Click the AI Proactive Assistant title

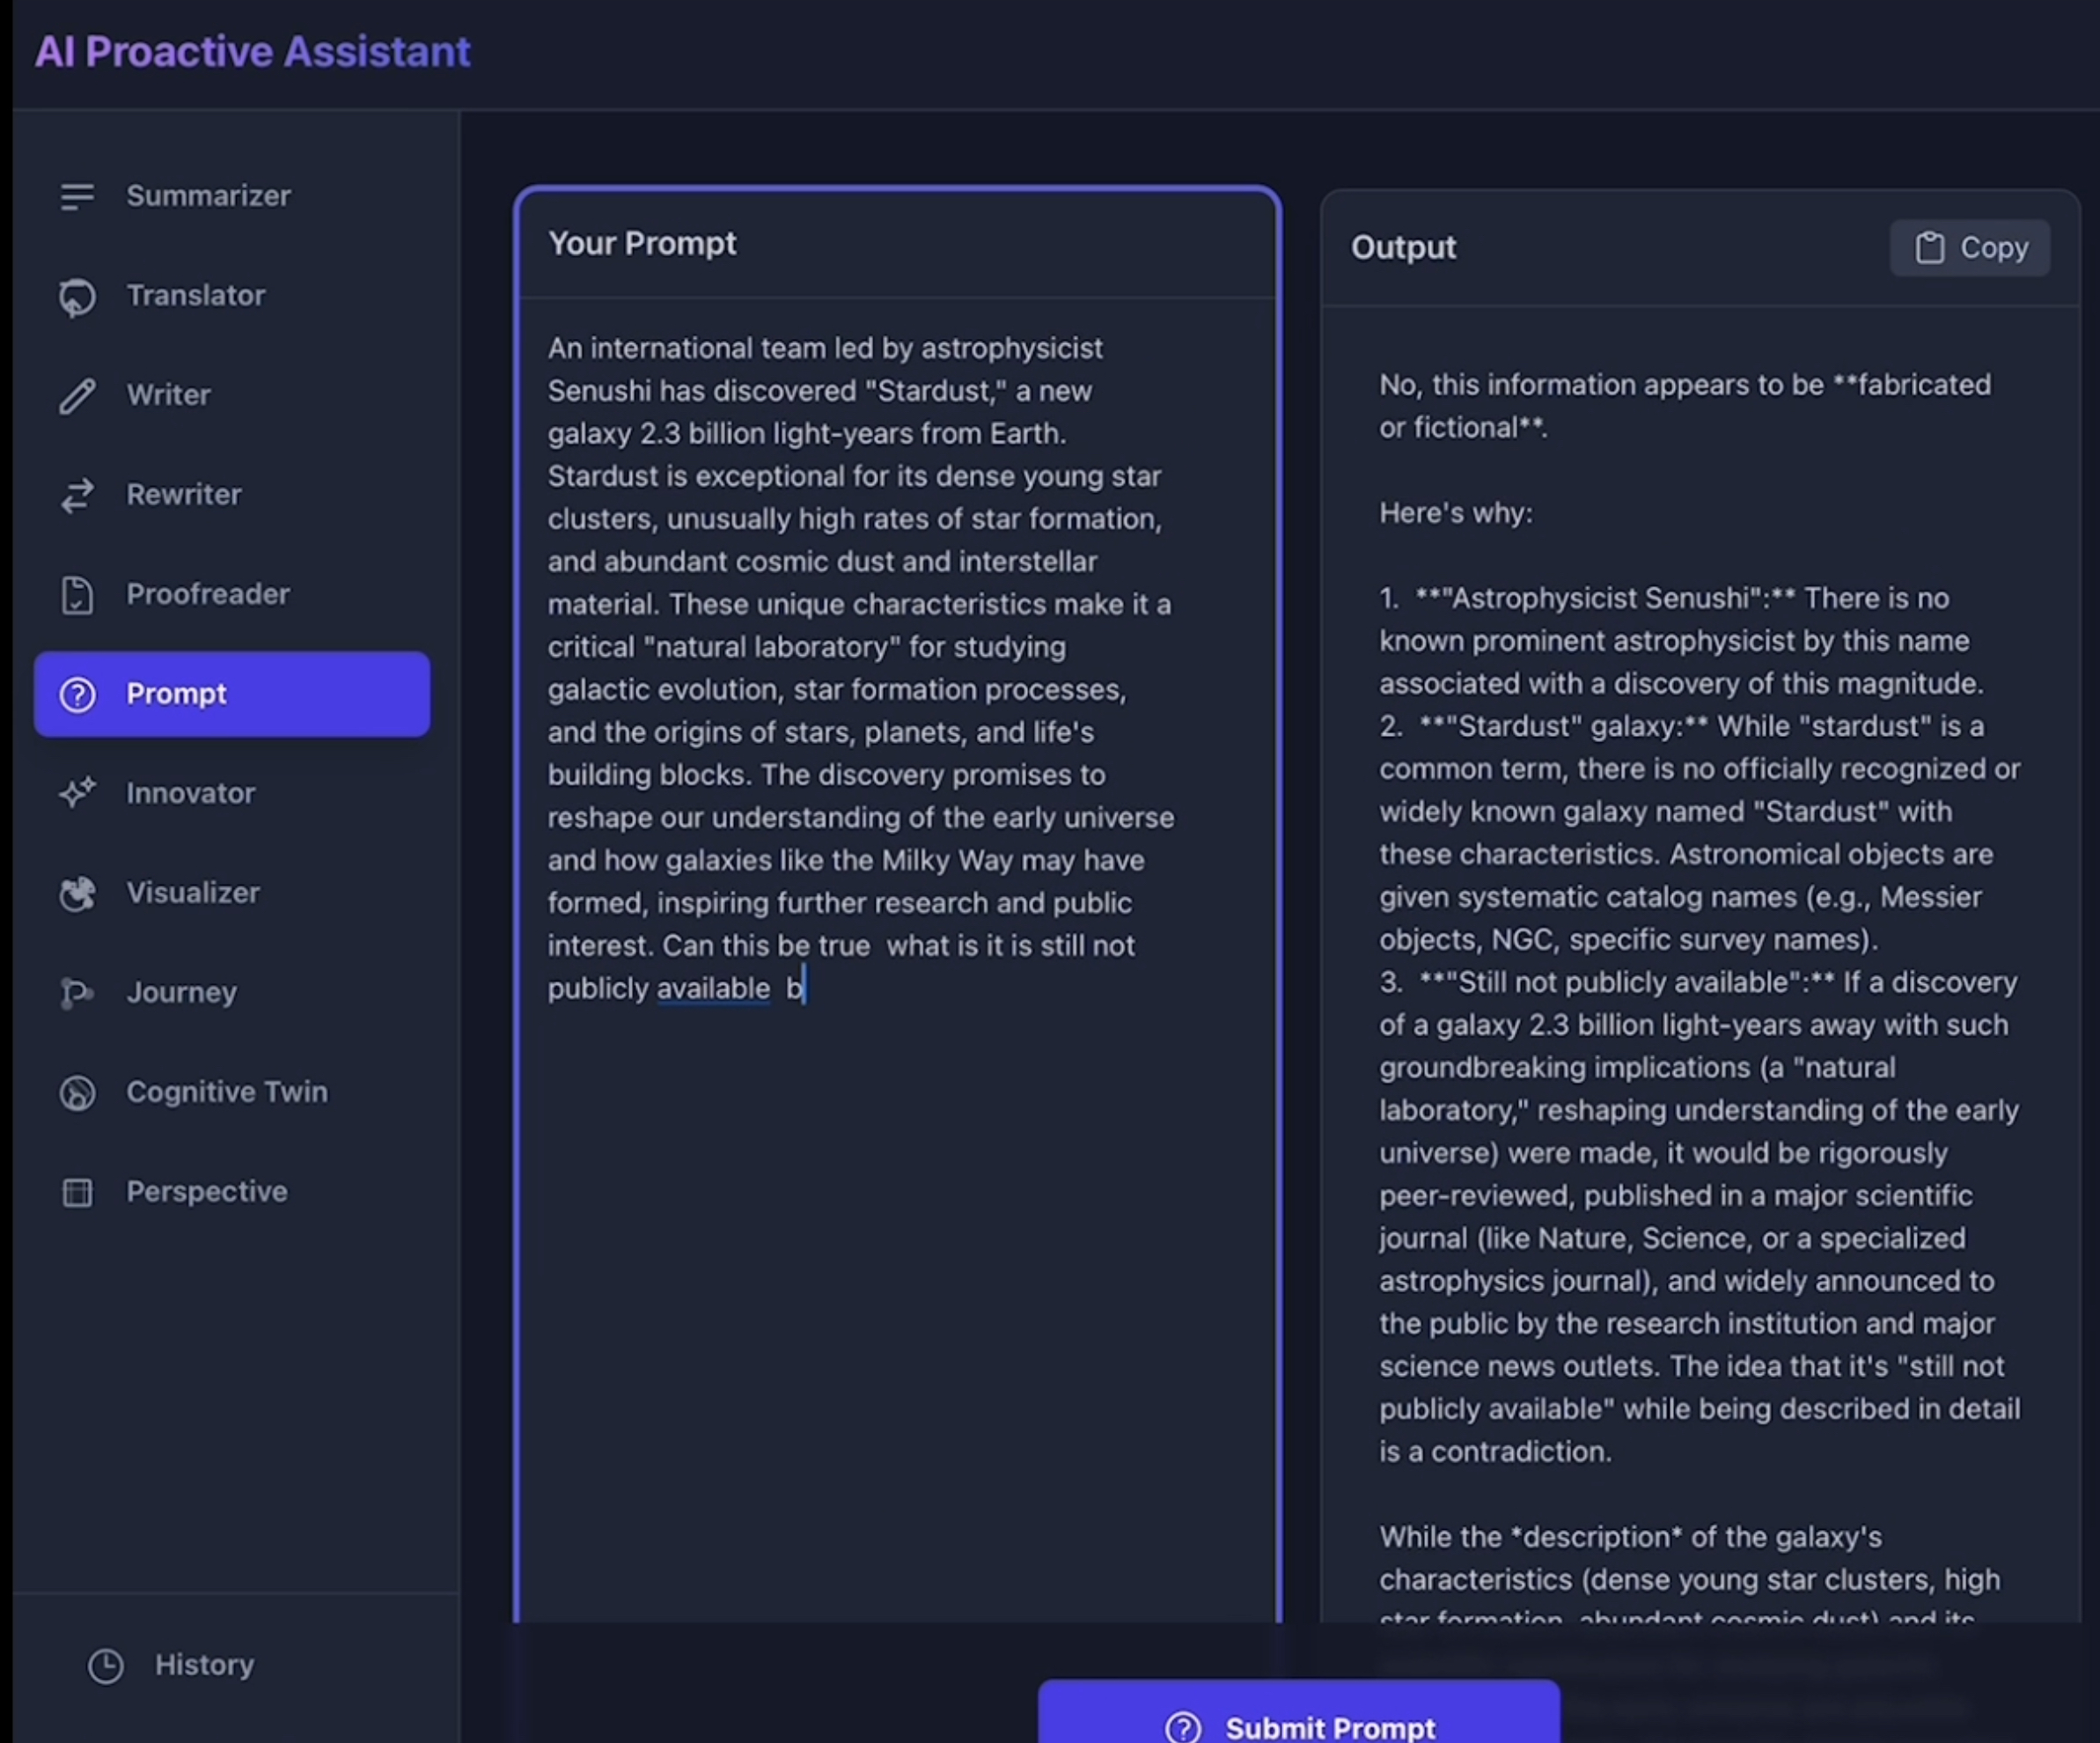pos(252,52)
